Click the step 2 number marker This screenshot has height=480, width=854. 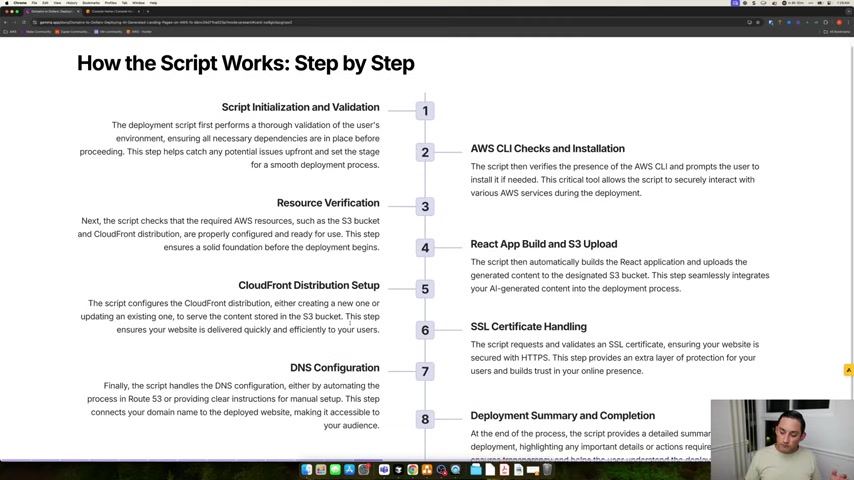pyautogui.click(x=425, y=152)
